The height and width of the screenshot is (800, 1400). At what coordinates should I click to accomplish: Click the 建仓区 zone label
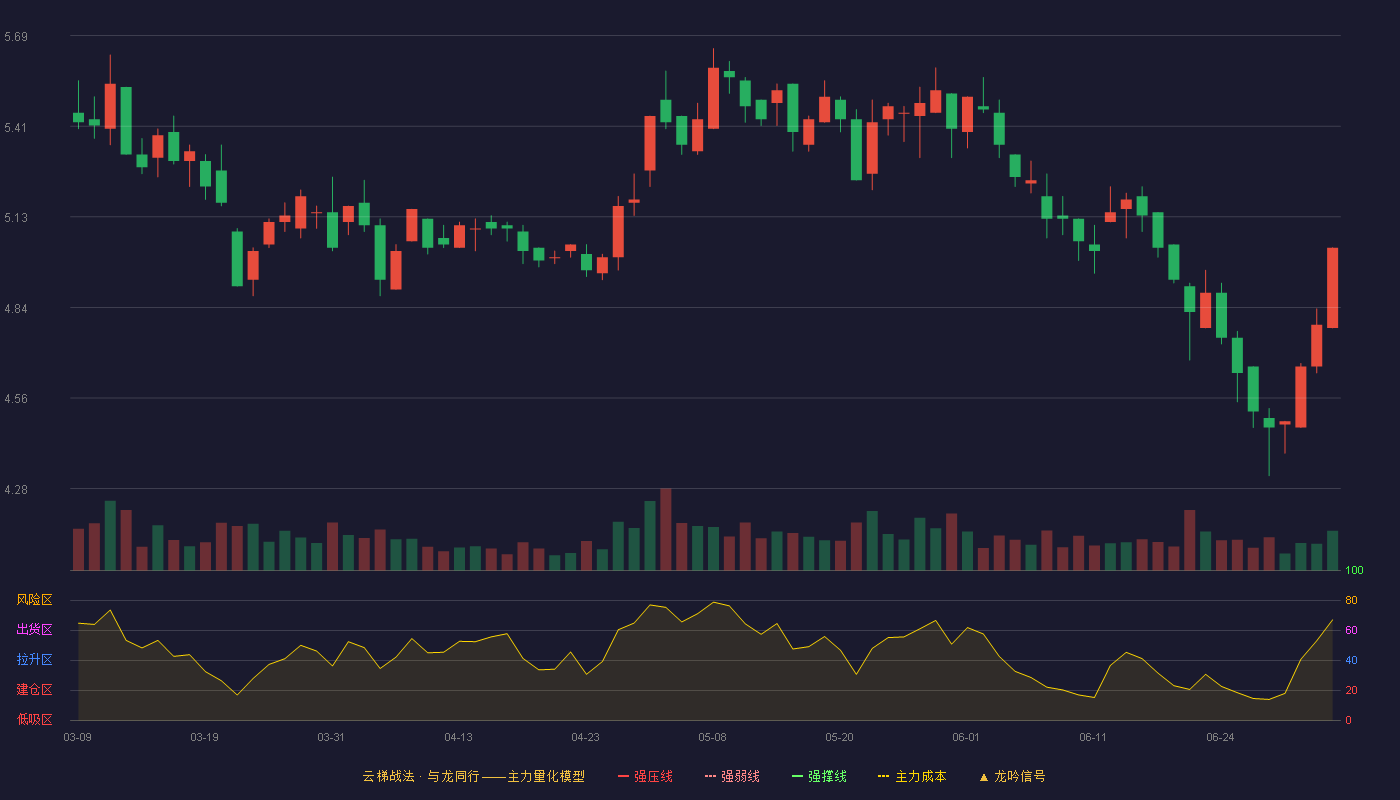pos(34,690)
